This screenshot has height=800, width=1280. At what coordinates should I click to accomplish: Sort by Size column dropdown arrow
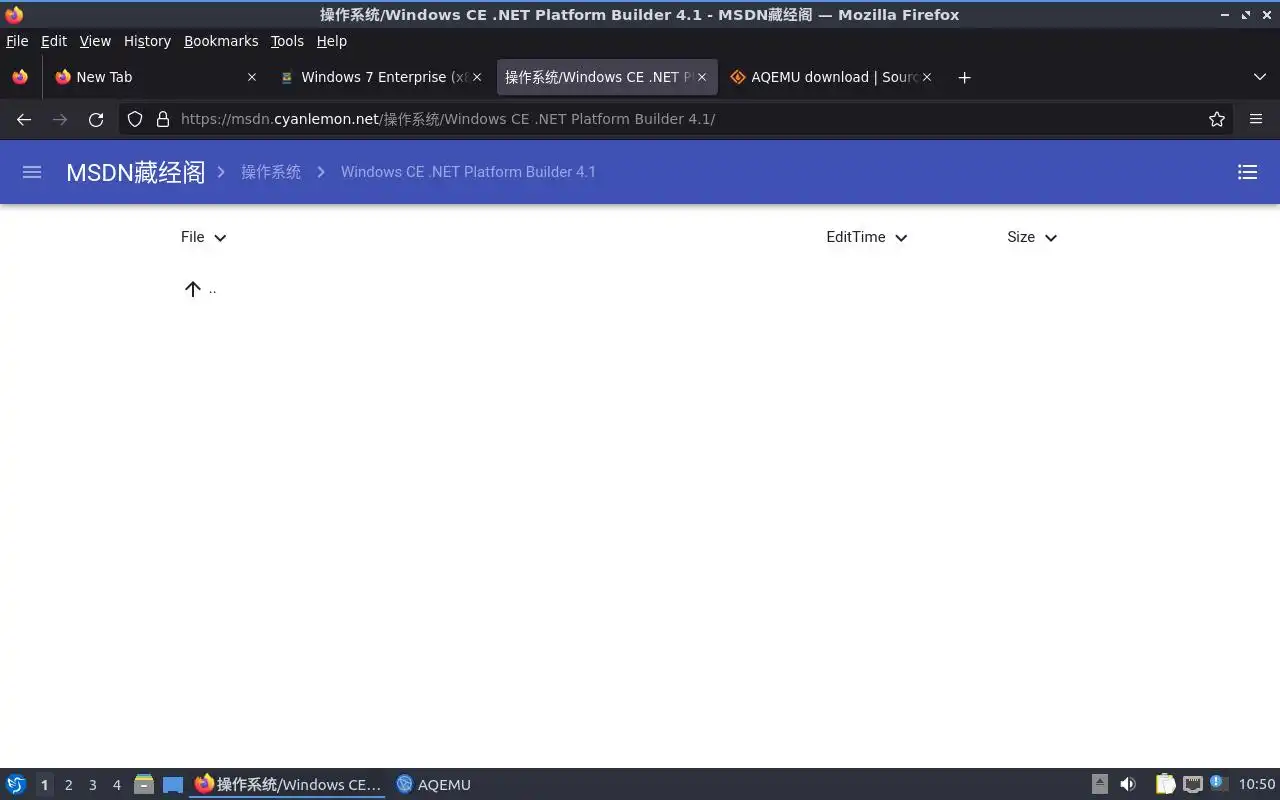pos(1051,238)
